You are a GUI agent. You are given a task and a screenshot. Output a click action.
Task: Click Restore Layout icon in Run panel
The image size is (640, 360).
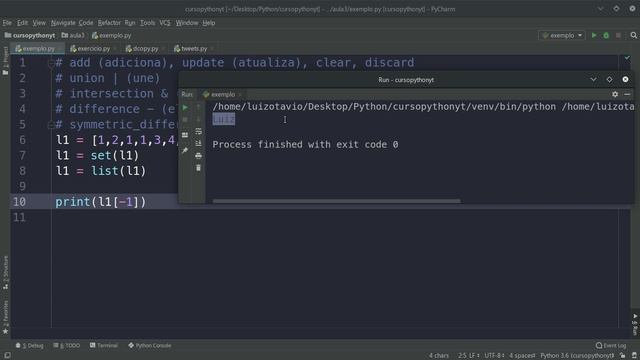(185, 135)
